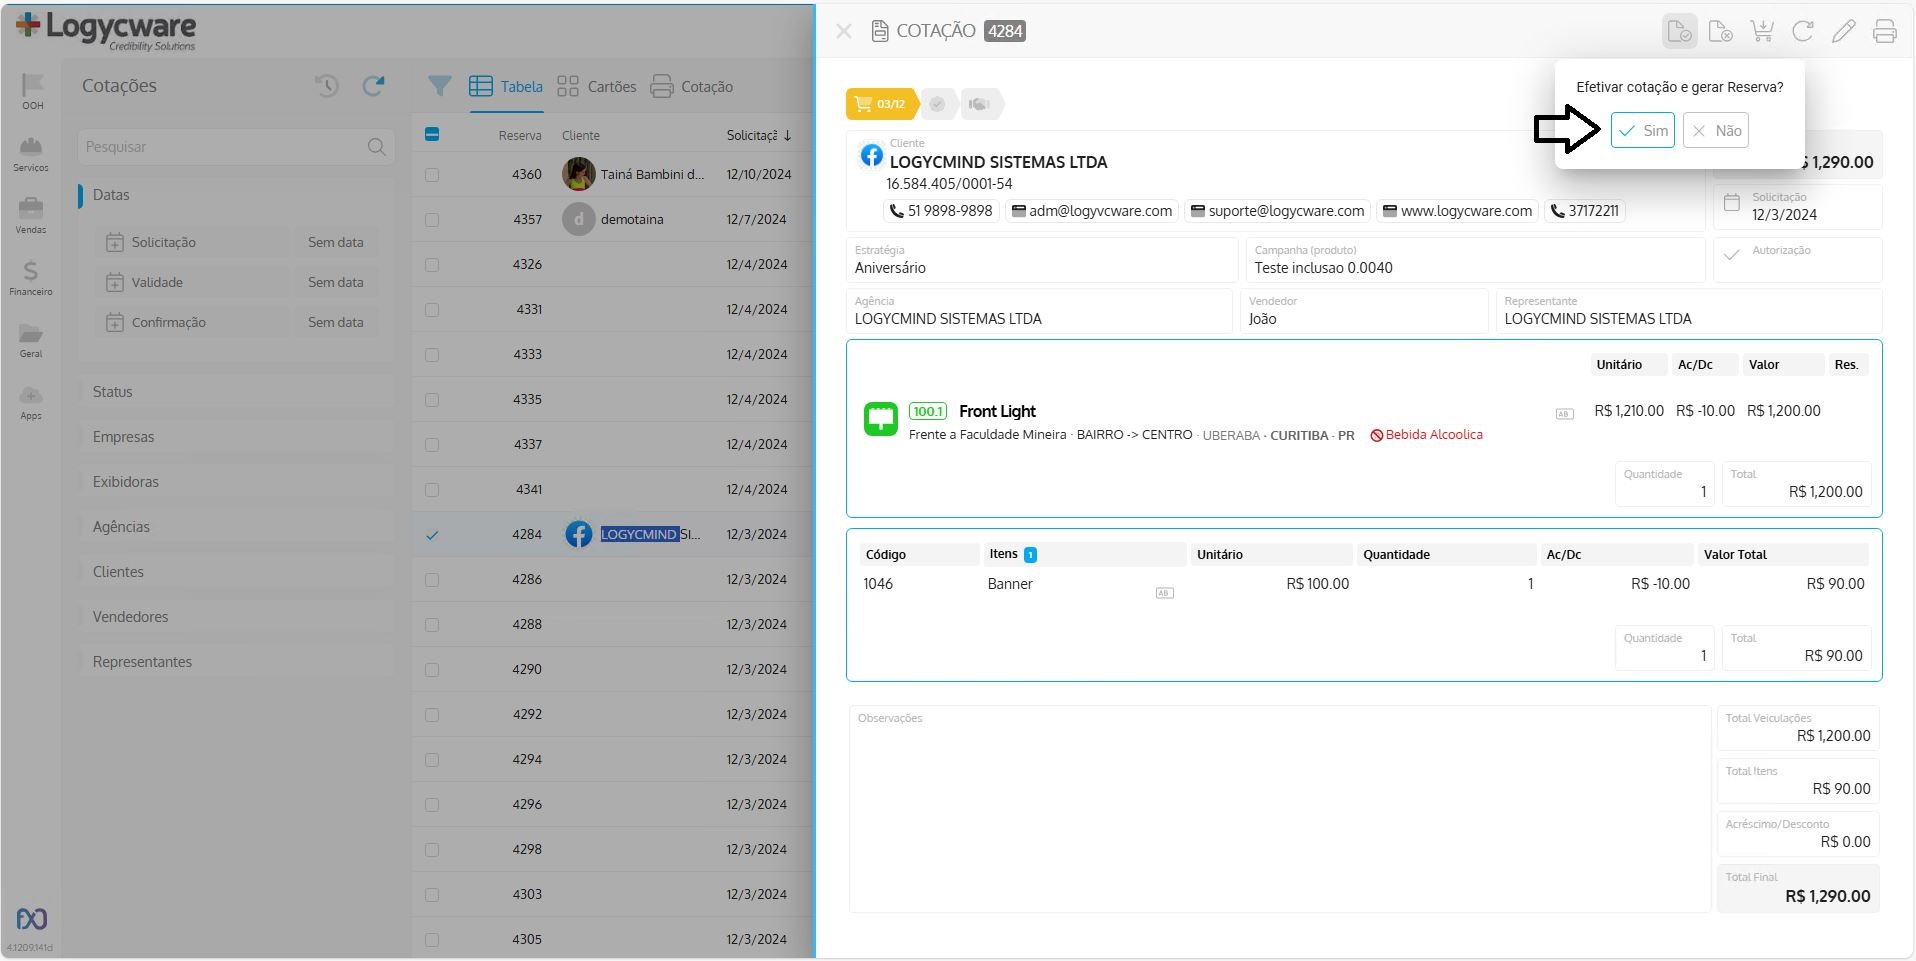Open the Financeiro sidebar module
This screenshot has width=1916, height=961.
point(31,277)
